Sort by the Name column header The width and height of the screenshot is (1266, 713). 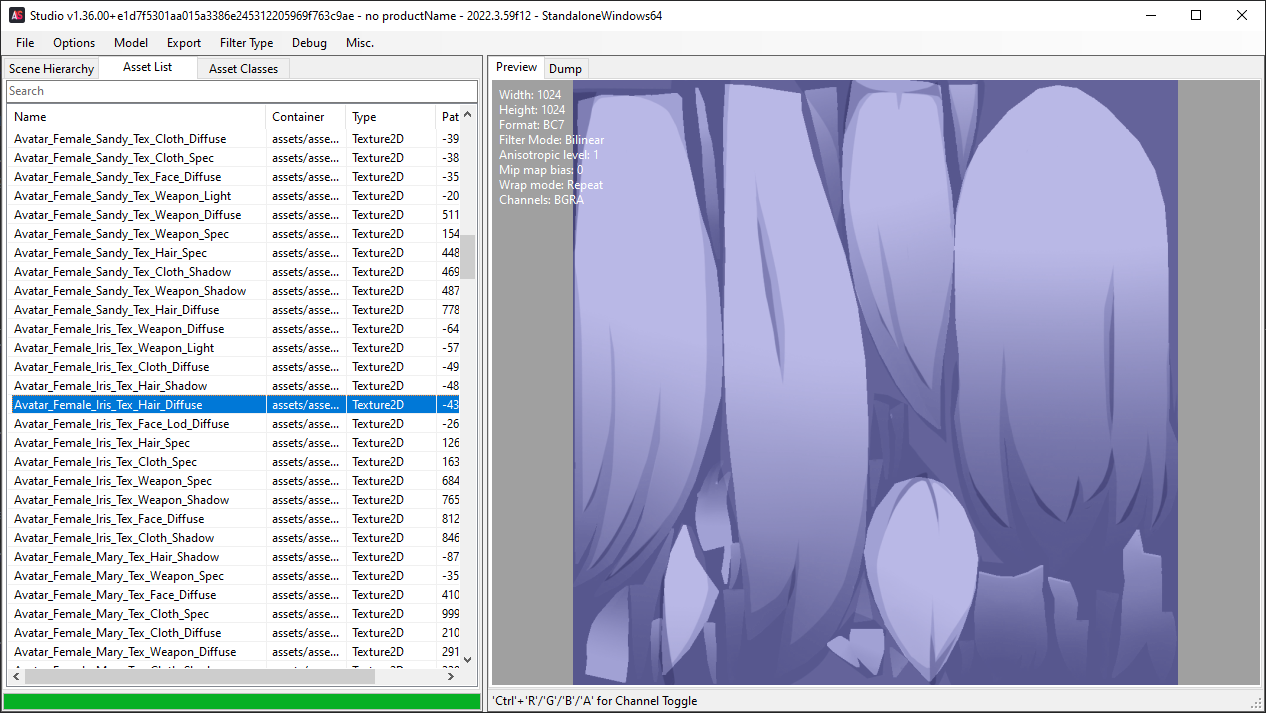137,117
